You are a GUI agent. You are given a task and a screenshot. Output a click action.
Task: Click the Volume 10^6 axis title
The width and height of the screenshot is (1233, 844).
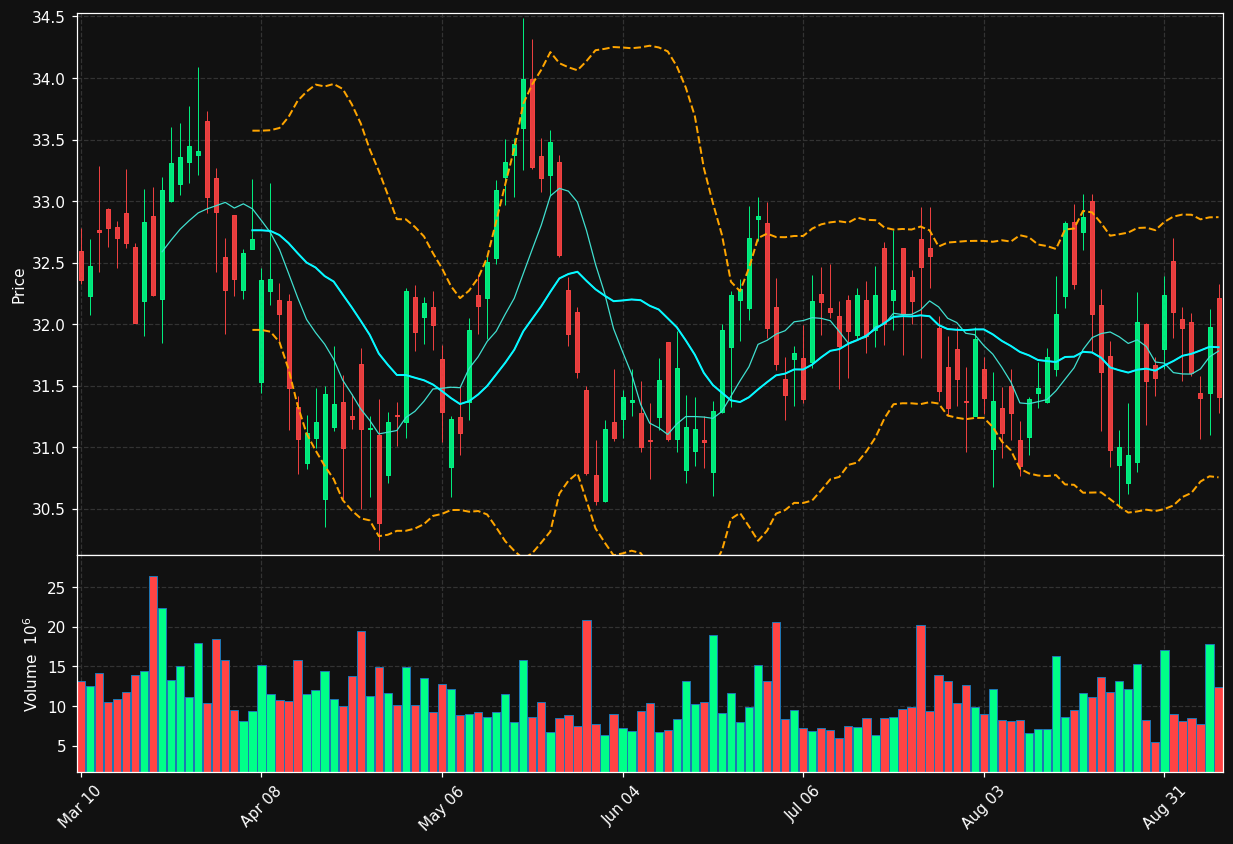(32, 664)
